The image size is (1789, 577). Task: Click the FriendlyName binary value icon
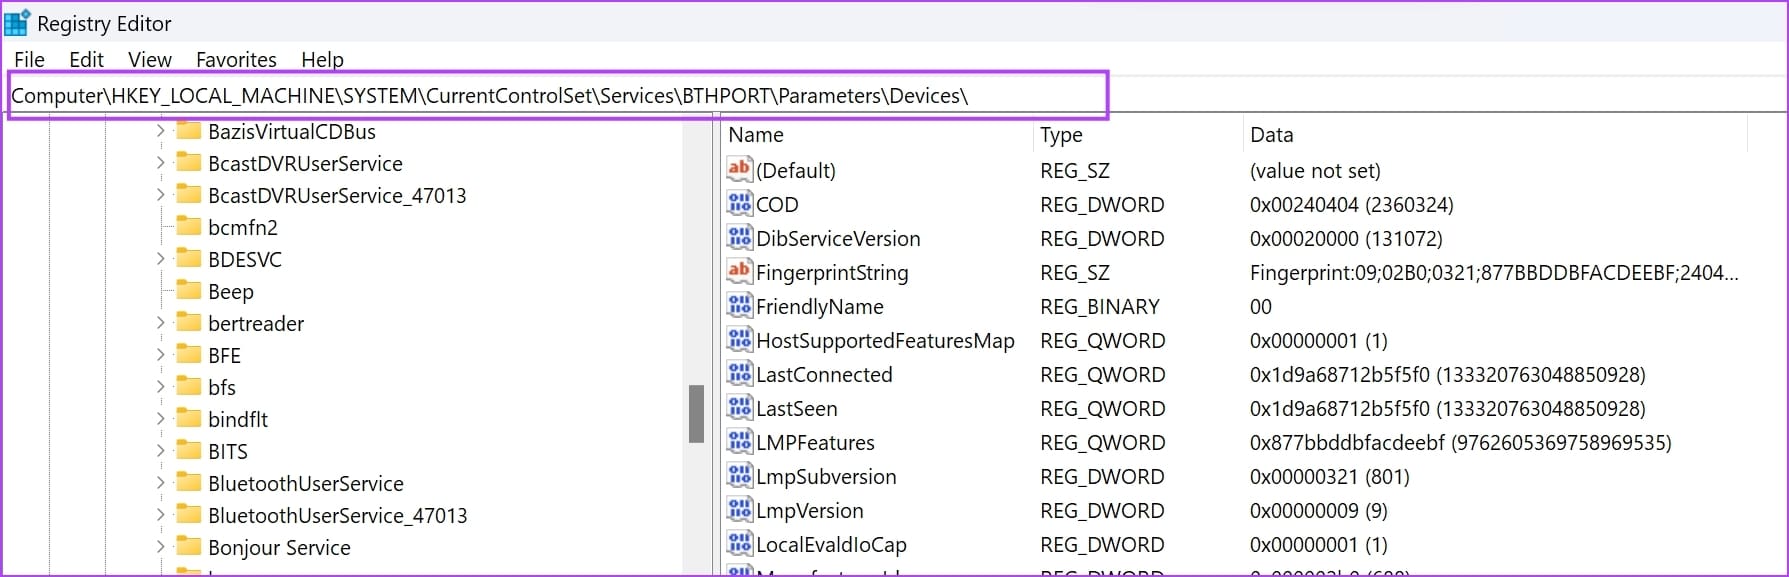point(739,306)
